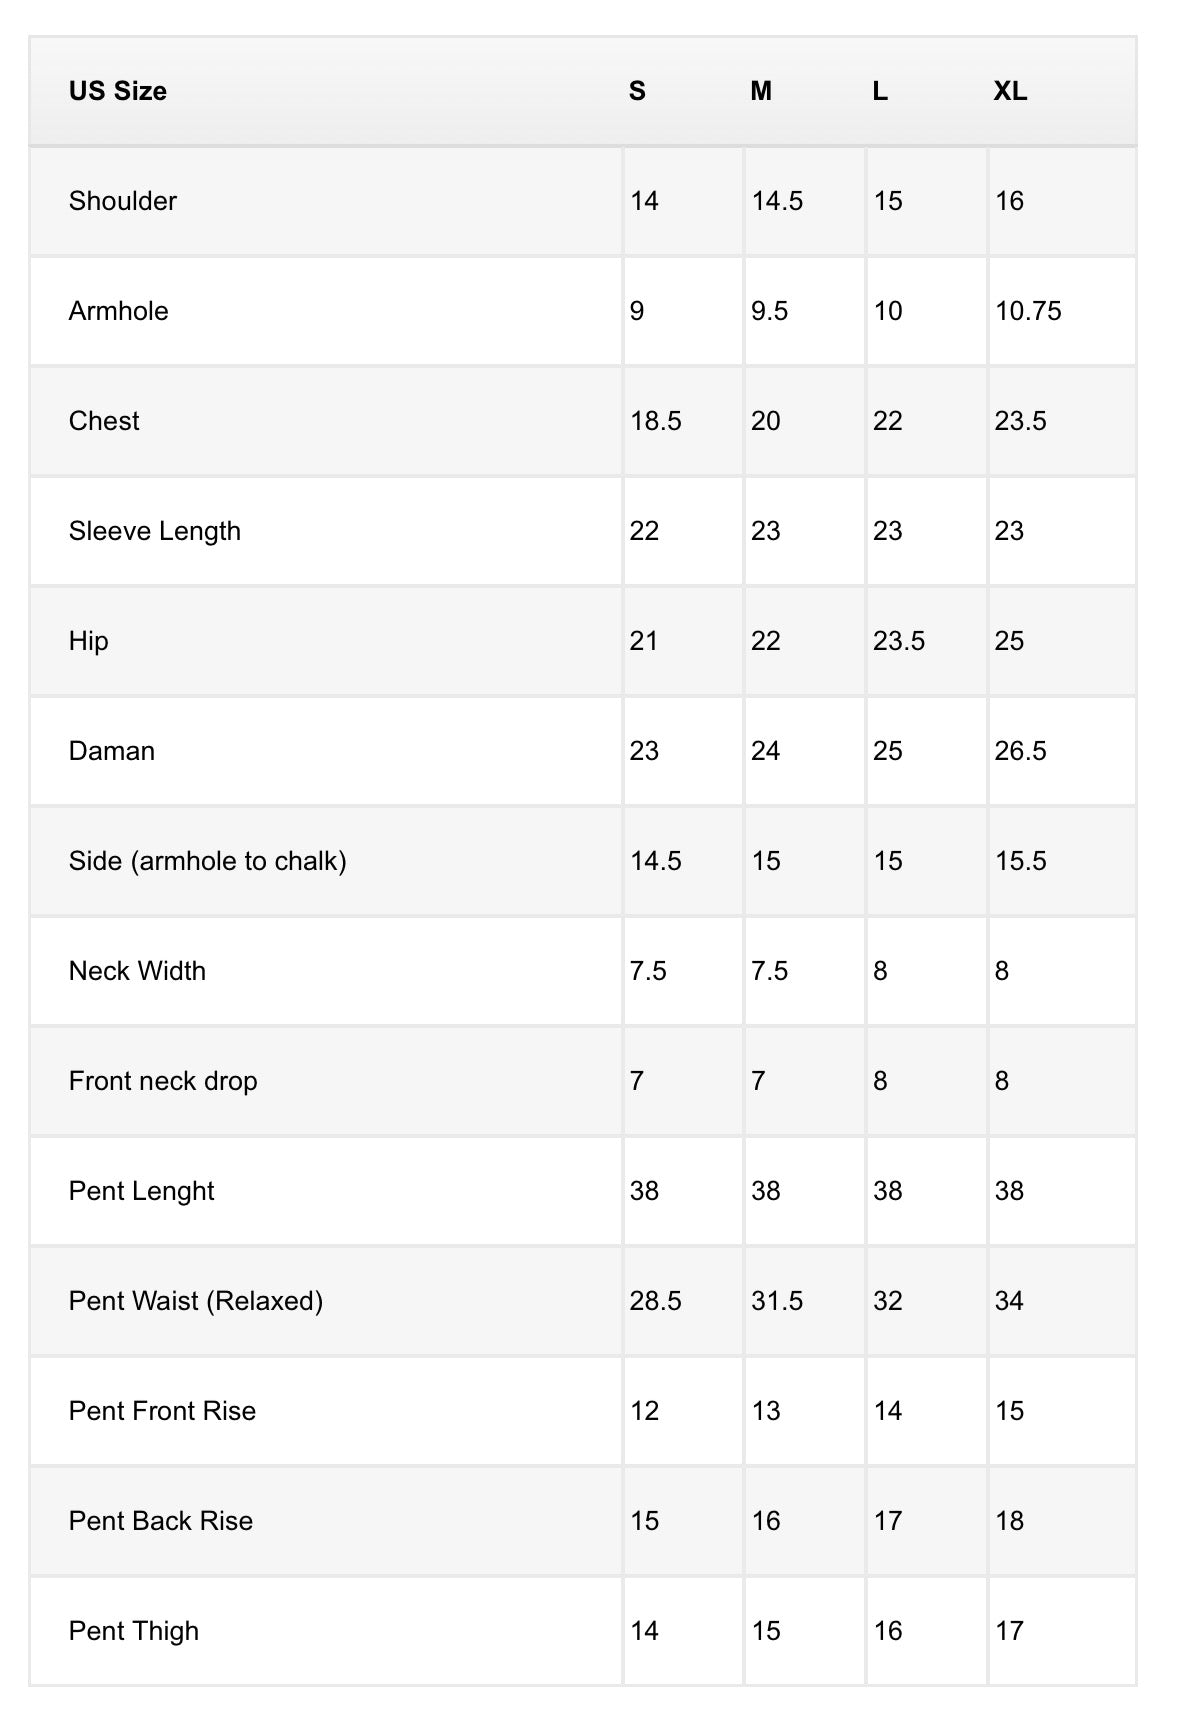The width and height of the screenshot is (1184, 1730).
Task: Select the Neck Width row label
Action: (137, 971)
